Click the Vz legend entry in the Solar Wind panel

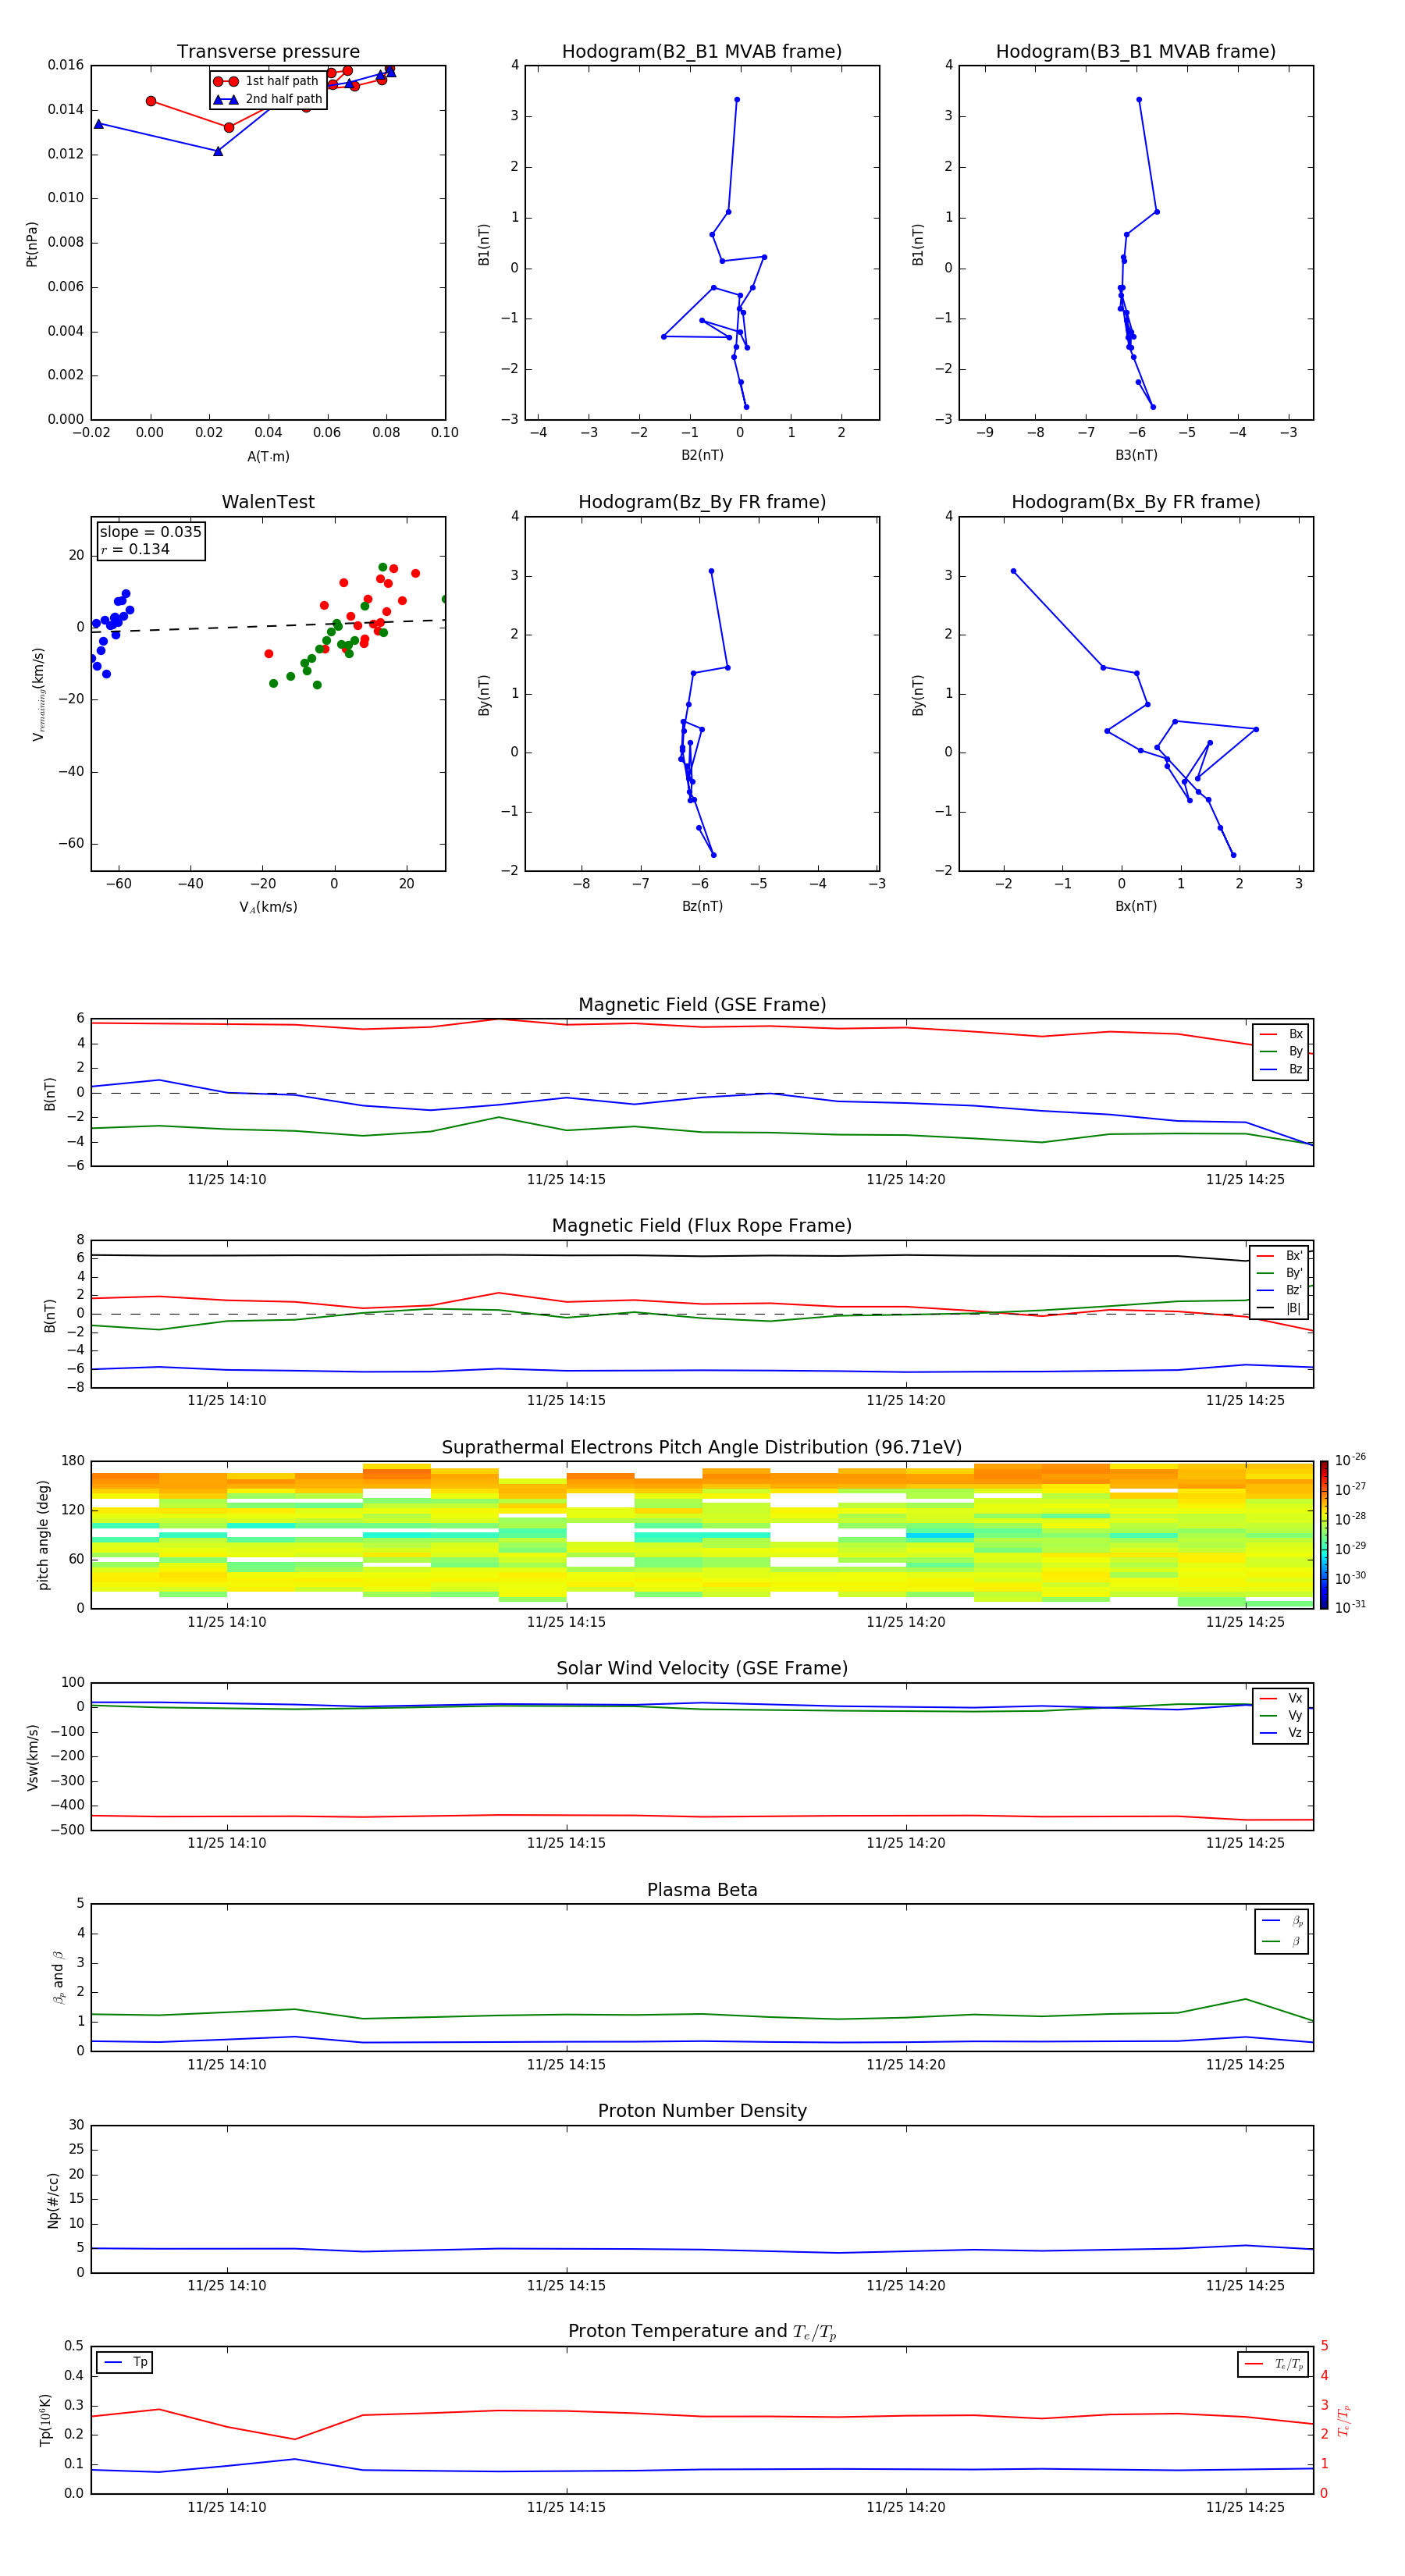[1280, 1733]
